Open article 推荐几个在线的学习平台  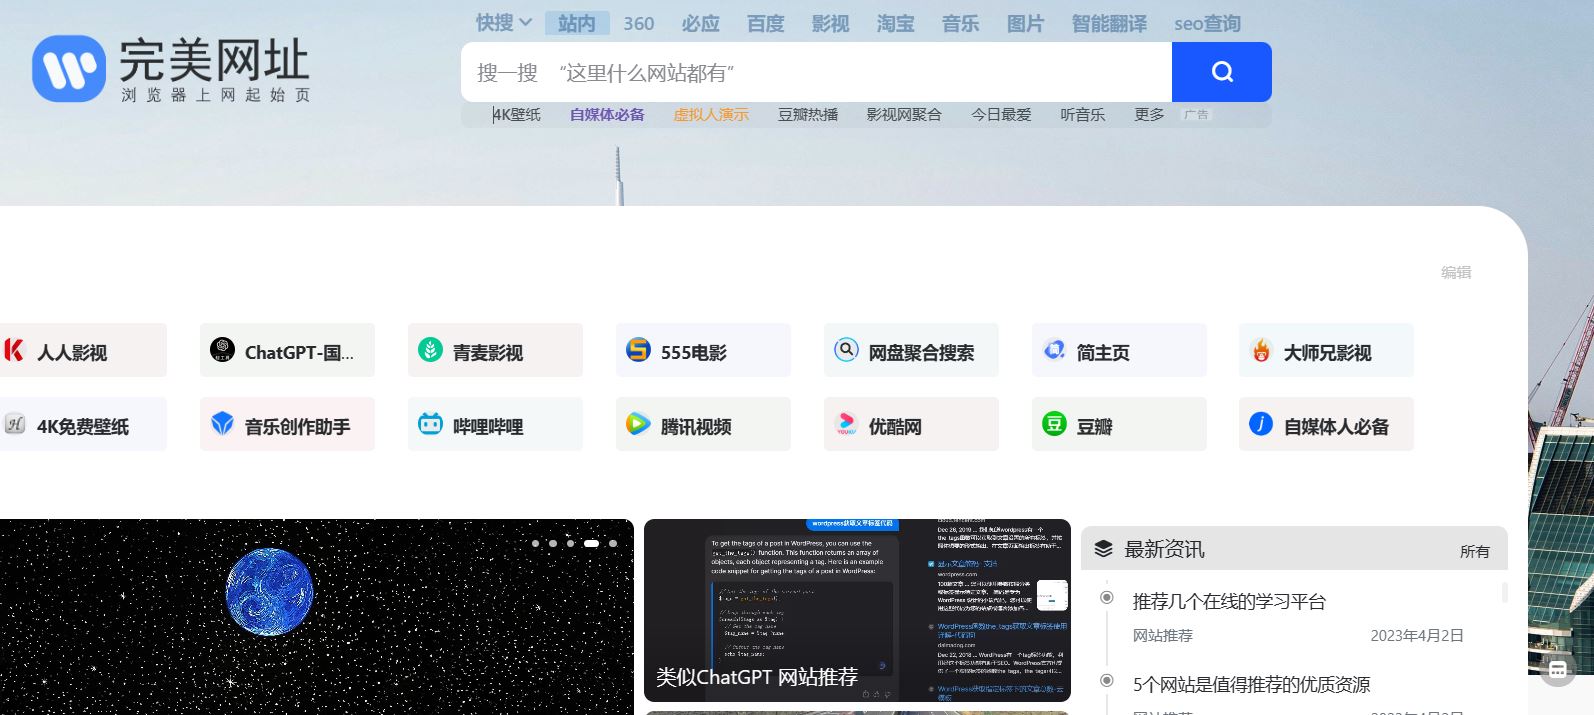point(1229,601)
